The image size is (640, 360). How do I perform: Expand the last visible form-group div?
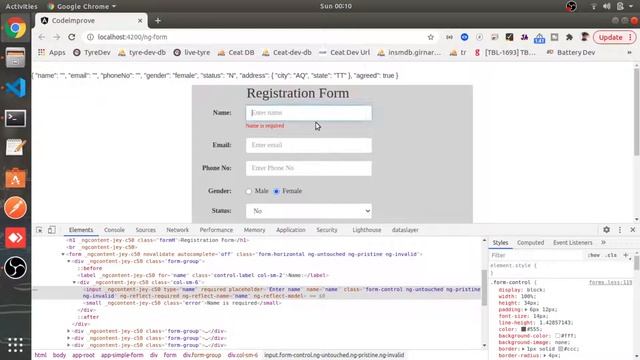(69, 345)
